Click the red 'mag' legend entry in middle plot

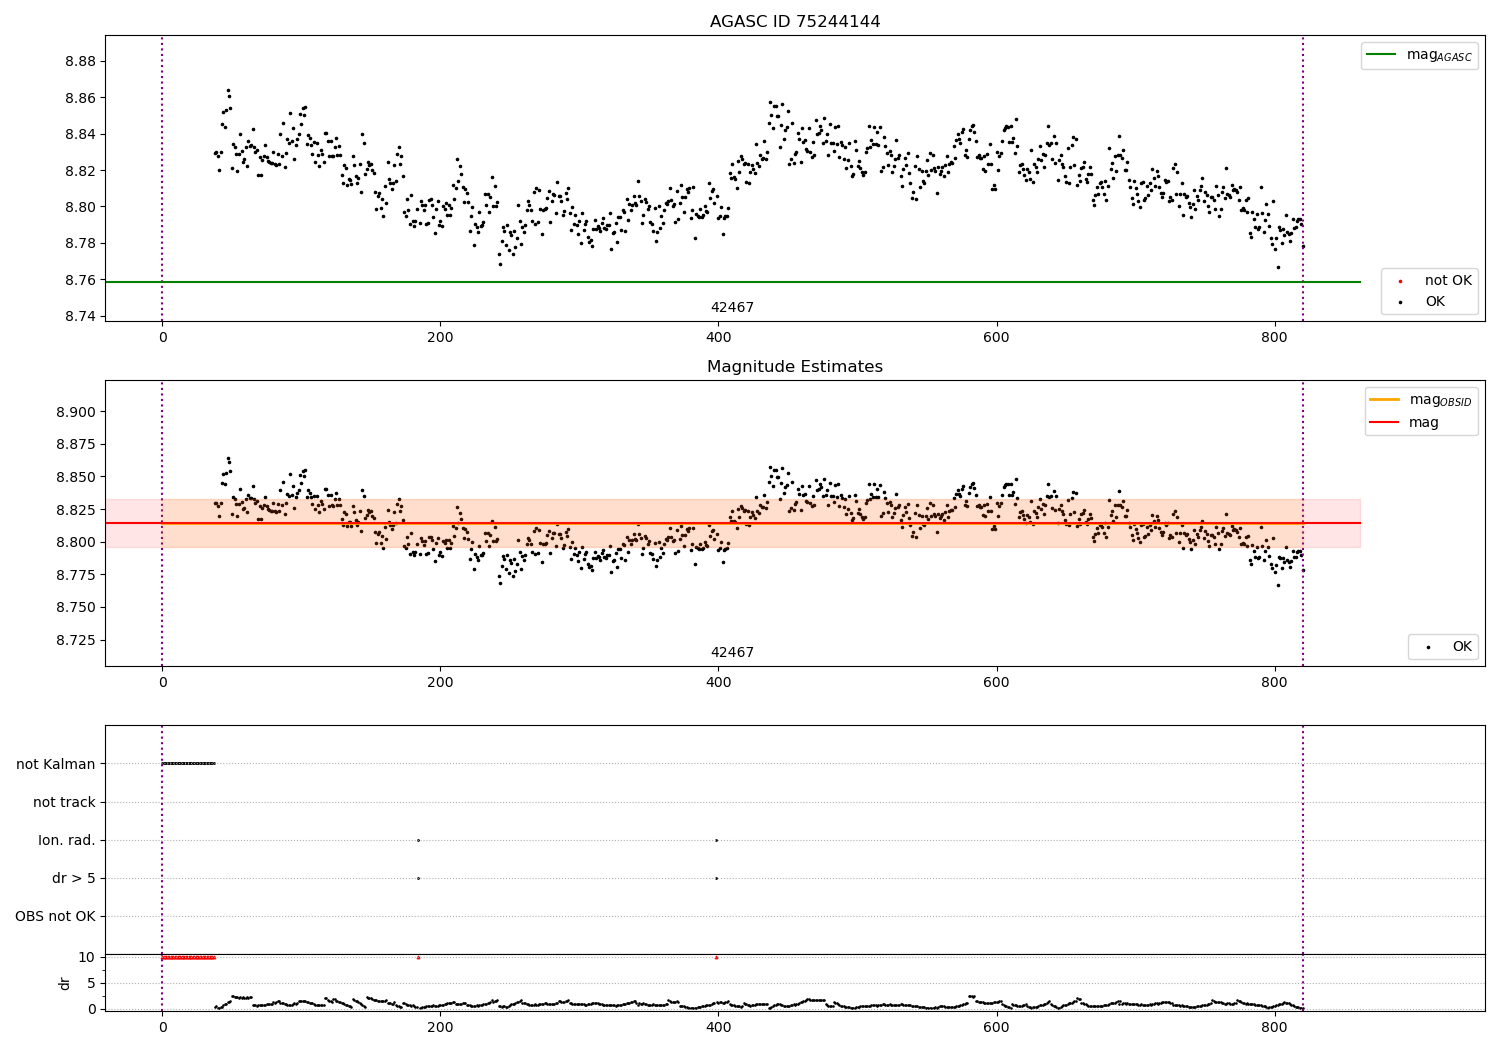(1404, 423)
